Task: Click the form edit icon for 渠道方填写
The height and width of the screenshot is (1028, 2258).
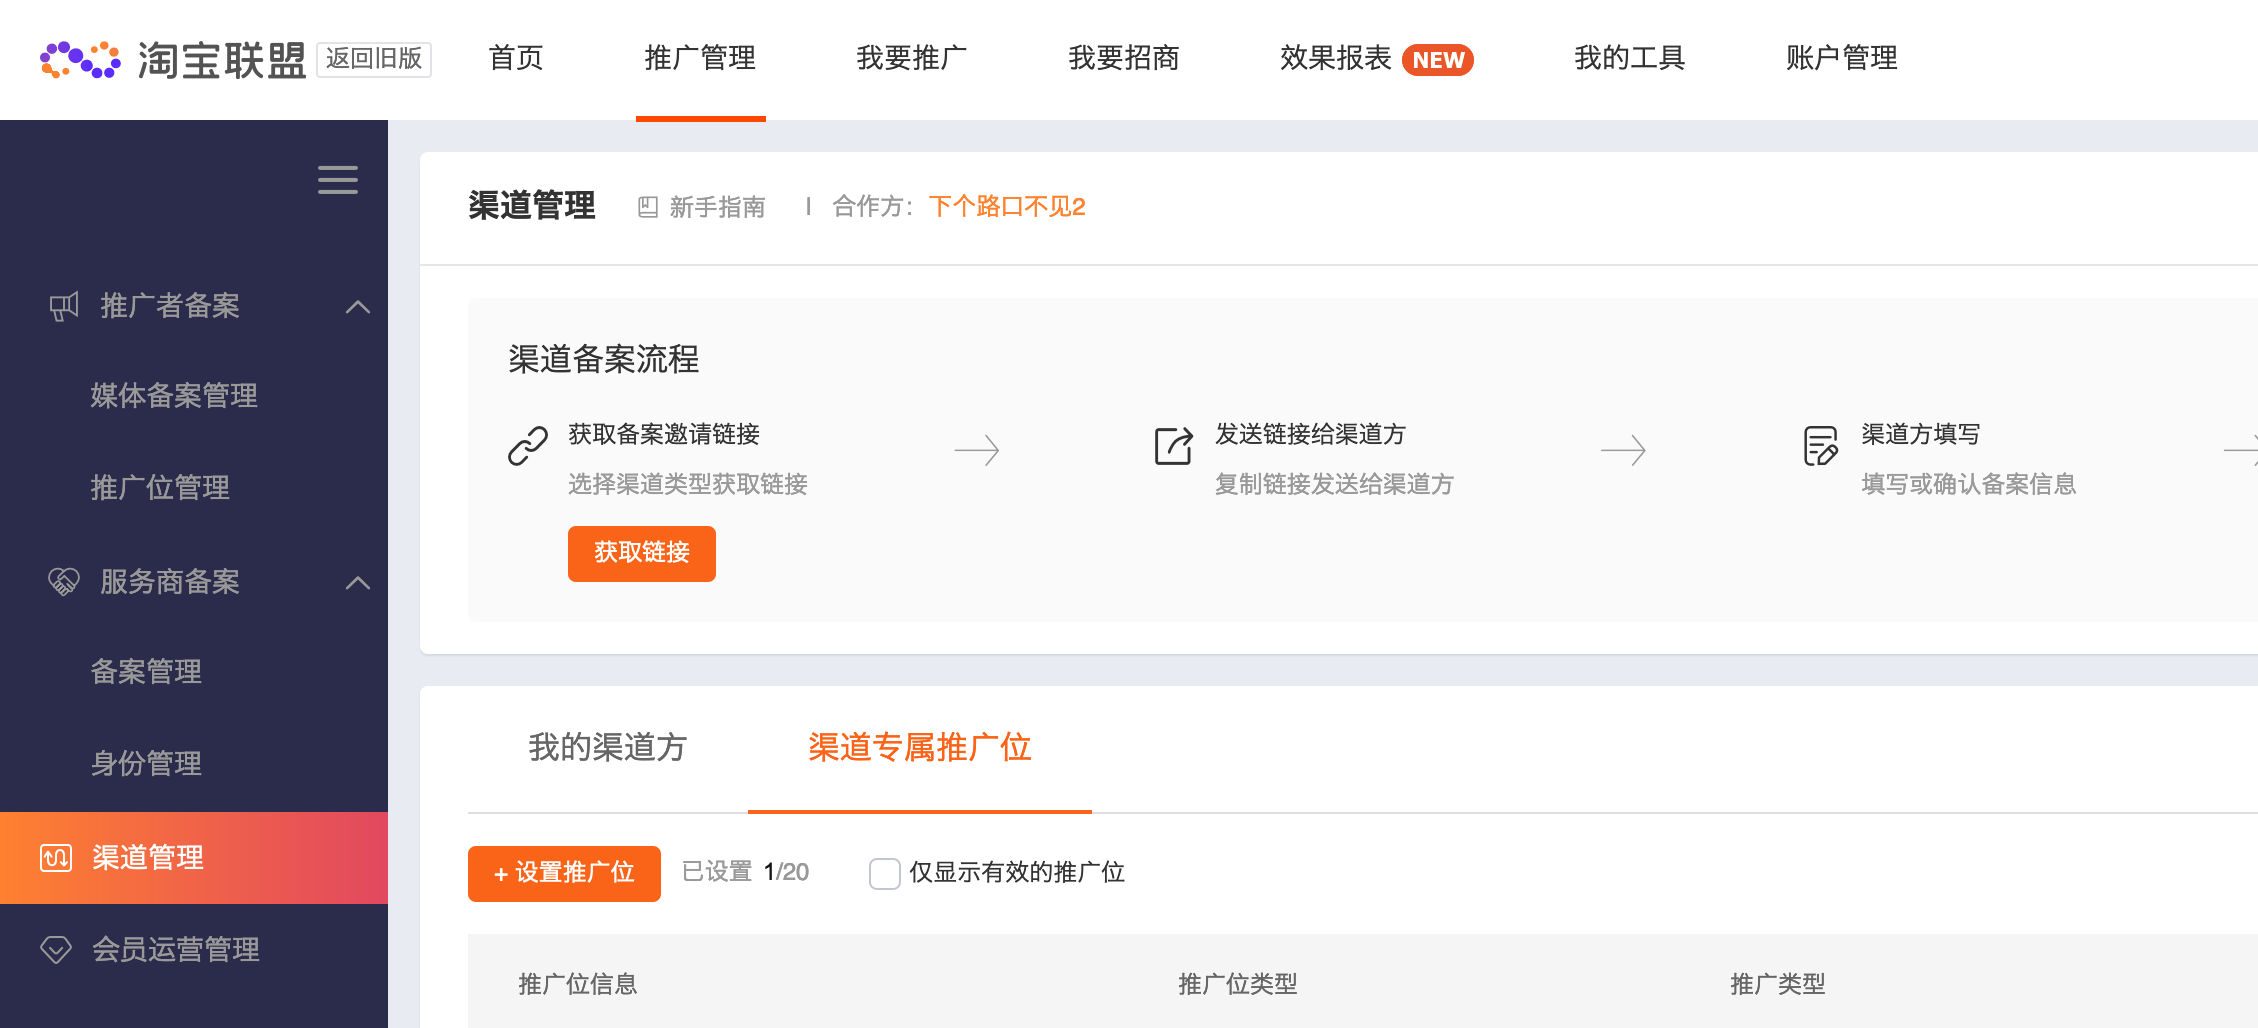Action: pyautogui.click(x=1820, y=446)
